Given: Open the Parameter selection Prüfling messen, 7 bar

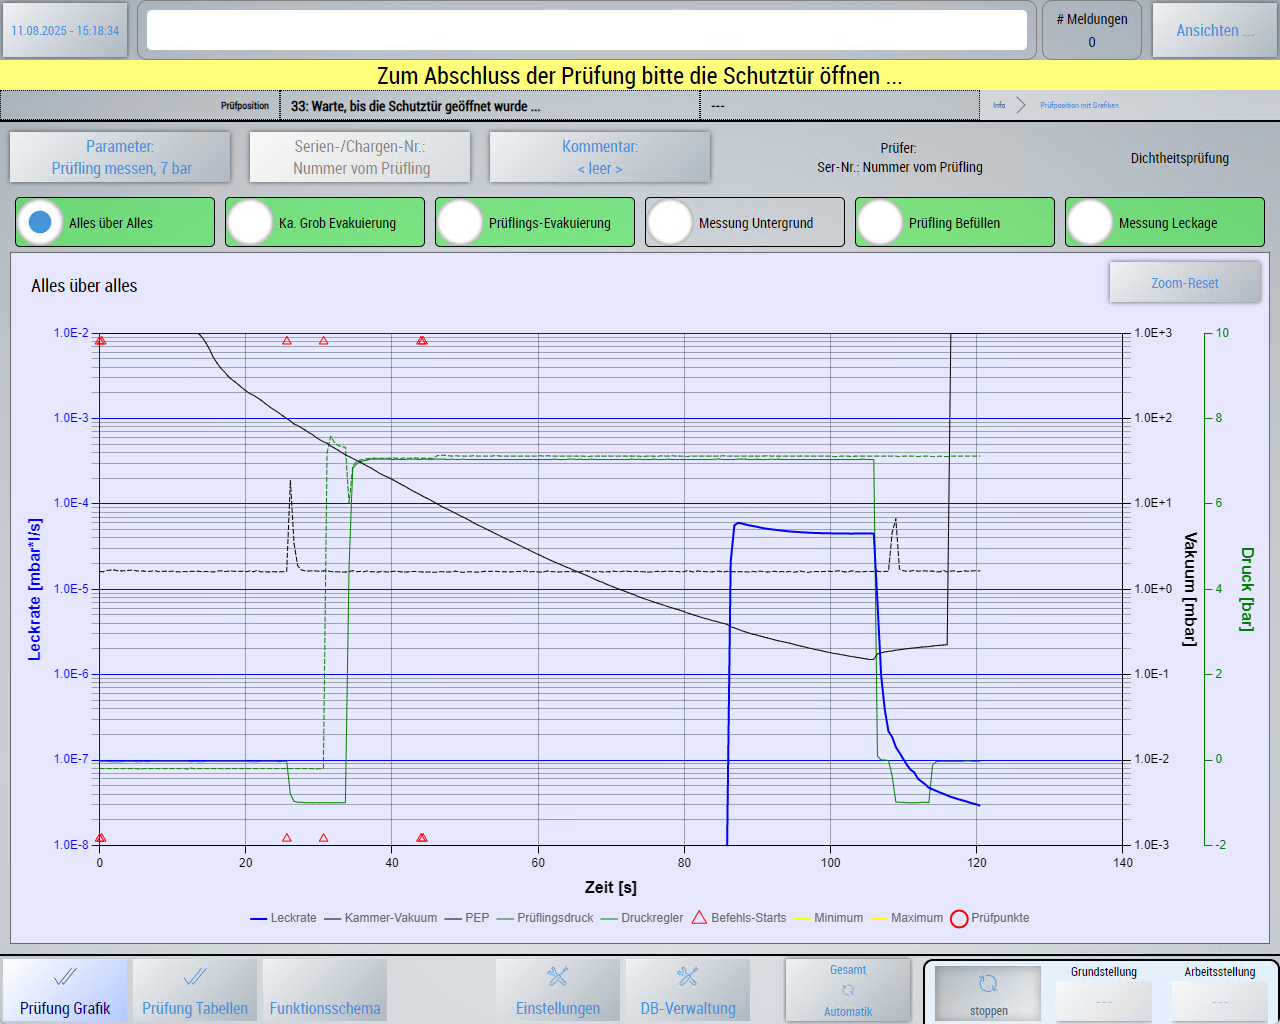Looking at the screenshot, I should 120,157.
